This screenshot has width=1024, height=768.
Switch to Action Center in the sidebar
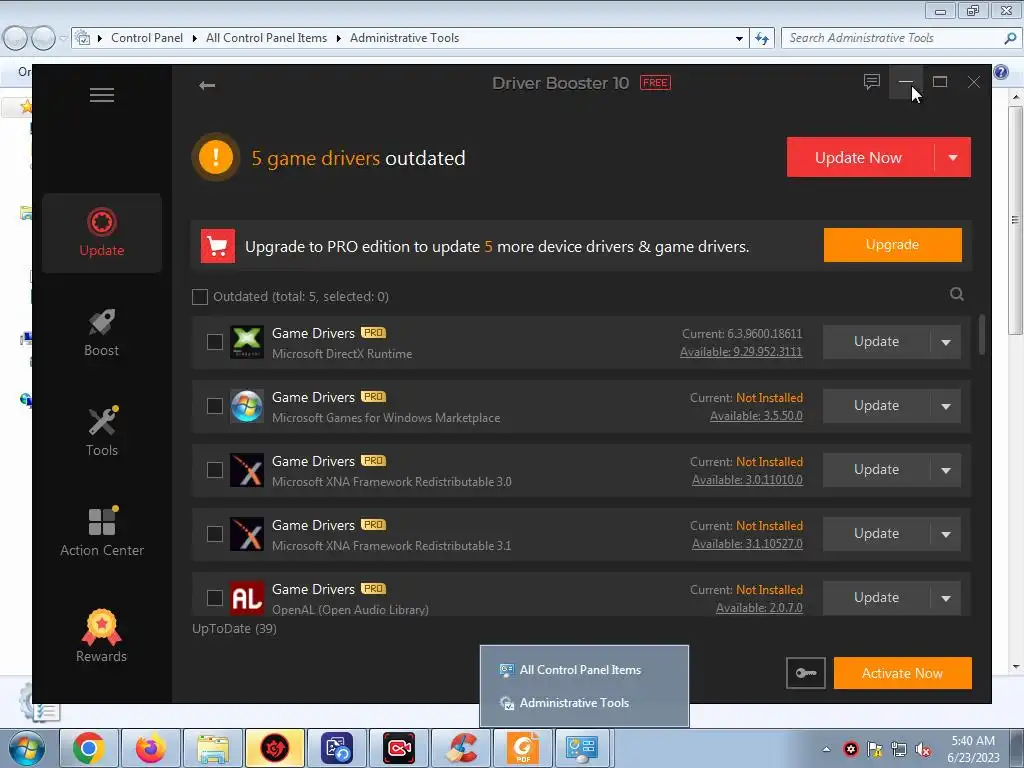(102, 532)
